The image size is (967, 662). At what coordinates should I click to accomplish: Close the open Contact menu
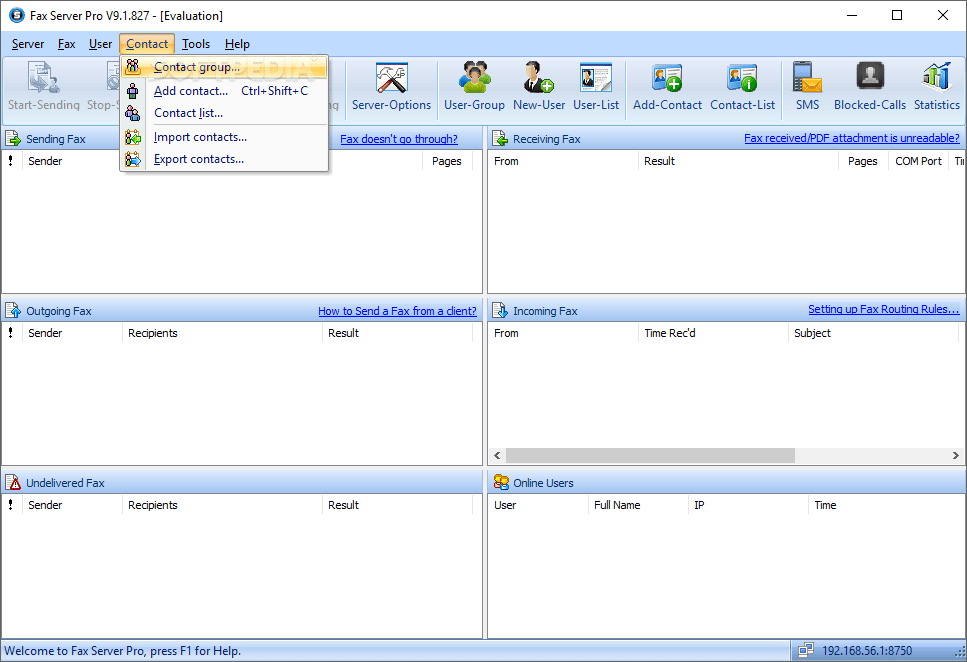point(147,44)
